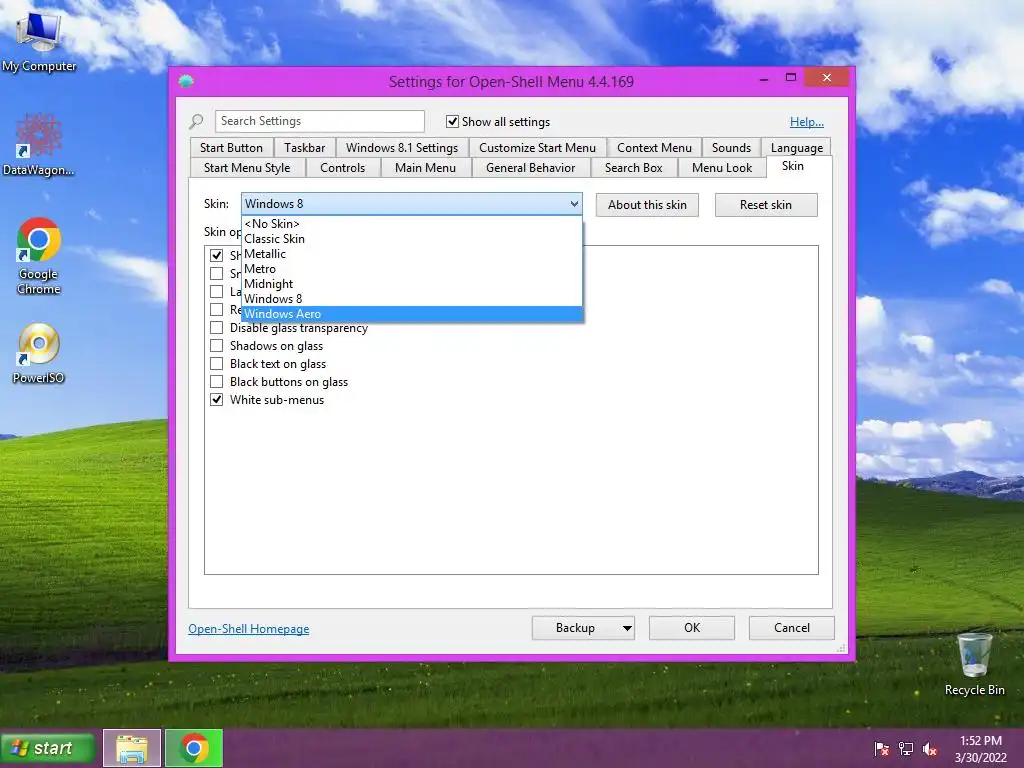This screenshot has height=768, width=1024.
Task: Switch to the Language tab
Action: coord(797,148)
